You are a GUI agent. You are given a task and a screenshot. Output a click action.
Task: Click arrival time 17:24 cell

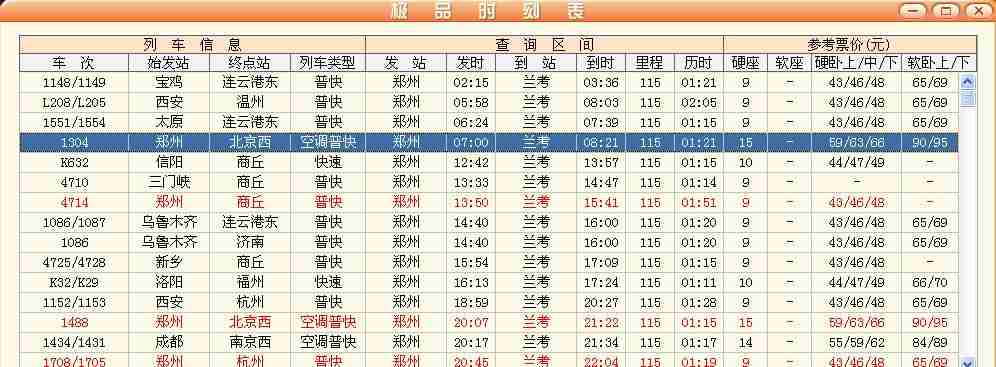(600, 283)
